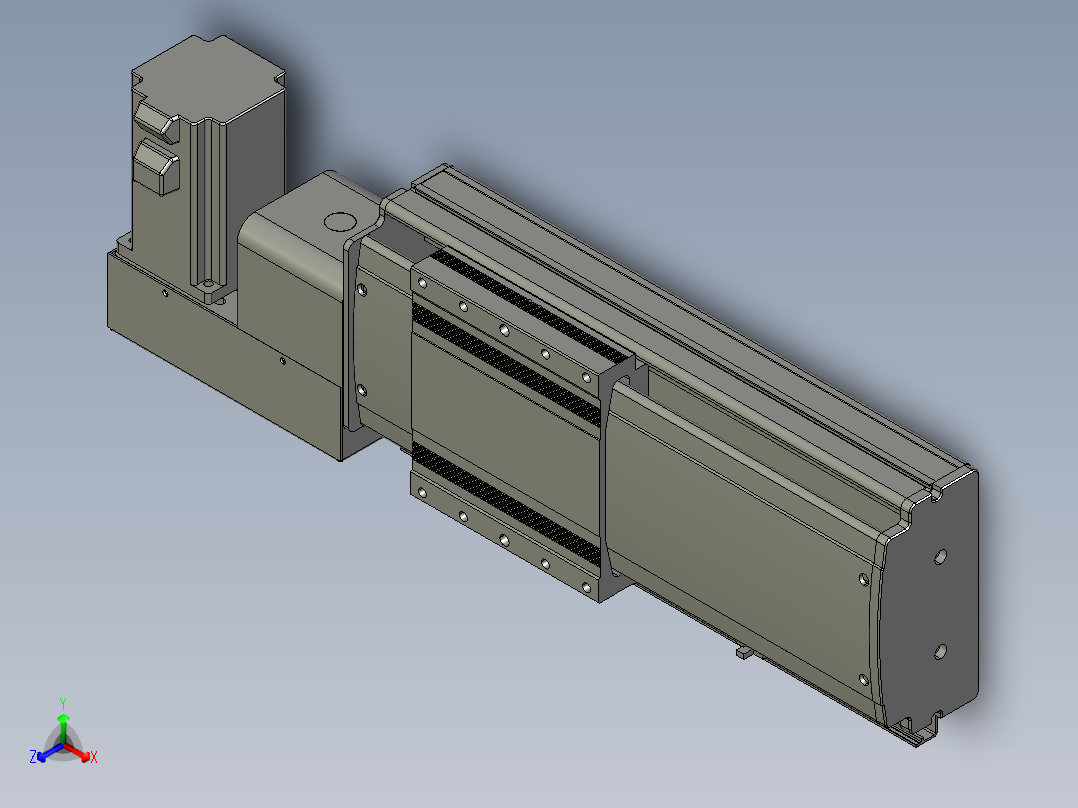
Task: Select the upper connector plug on the motor
Action: coord(157,122)
